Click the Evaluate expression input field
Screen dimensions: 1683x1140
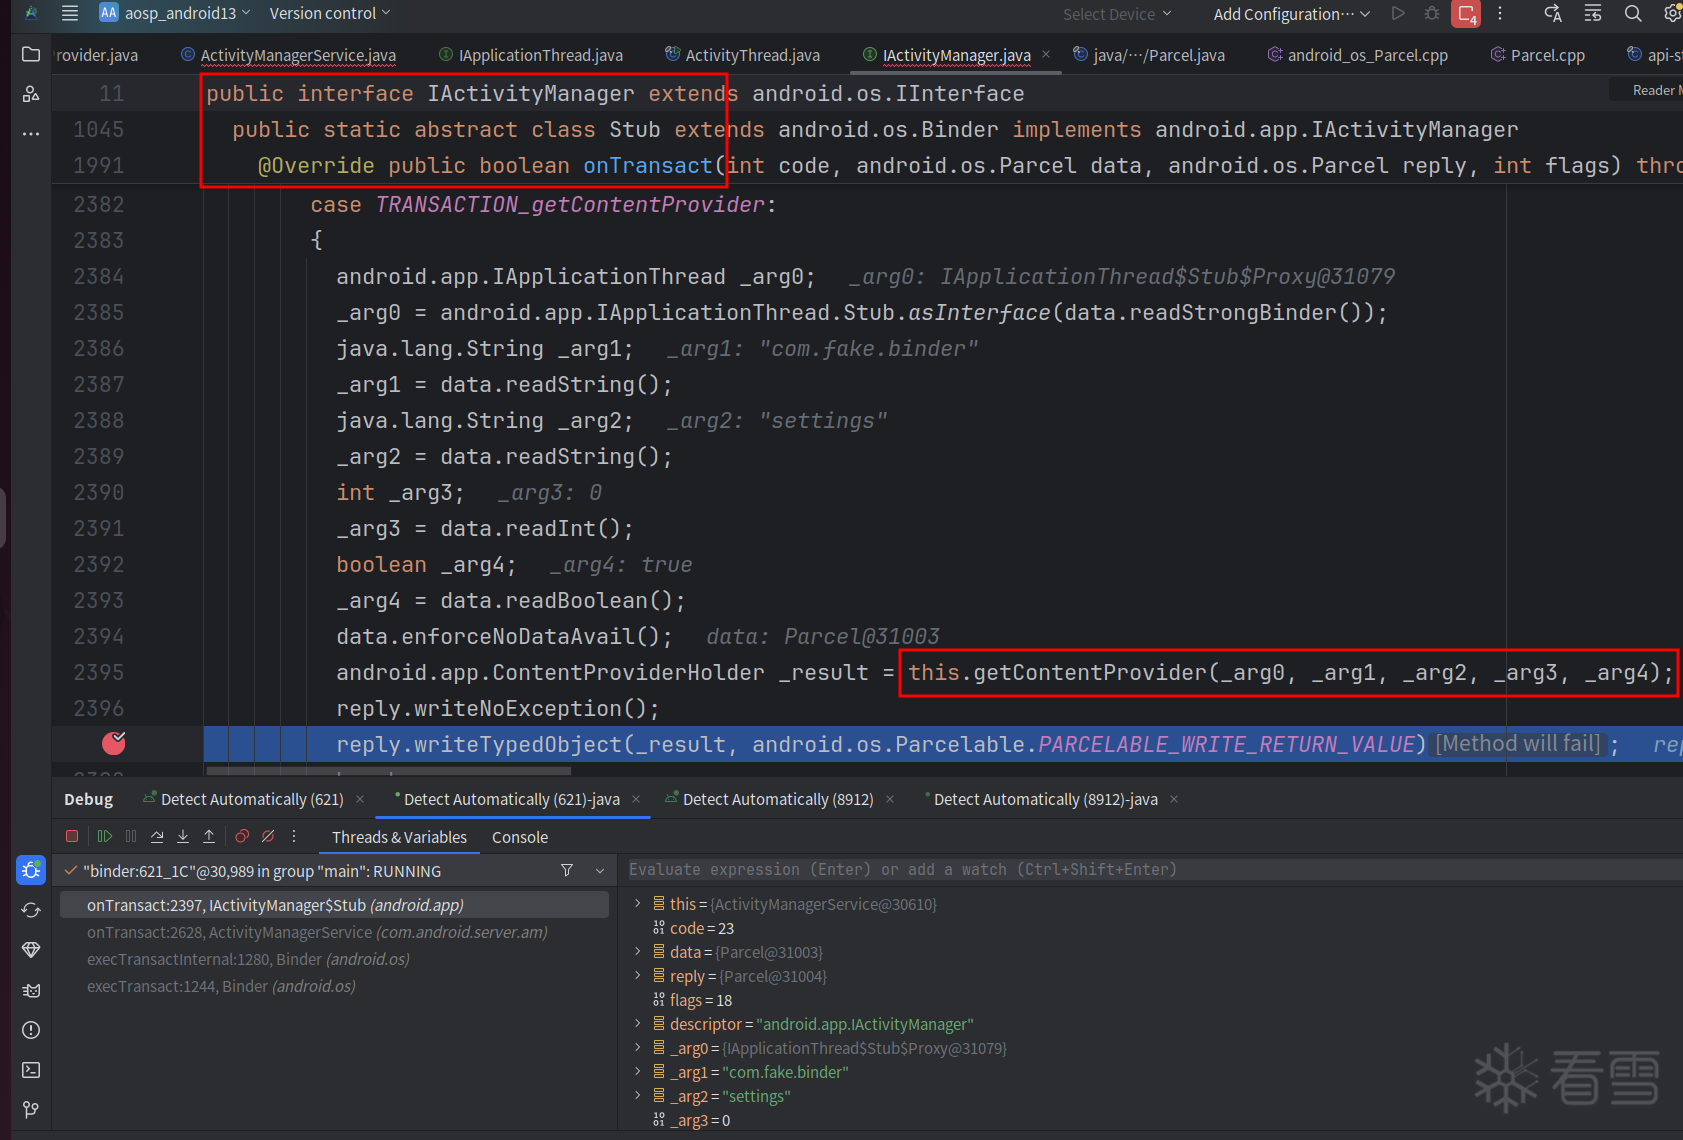pos(1150,869)
